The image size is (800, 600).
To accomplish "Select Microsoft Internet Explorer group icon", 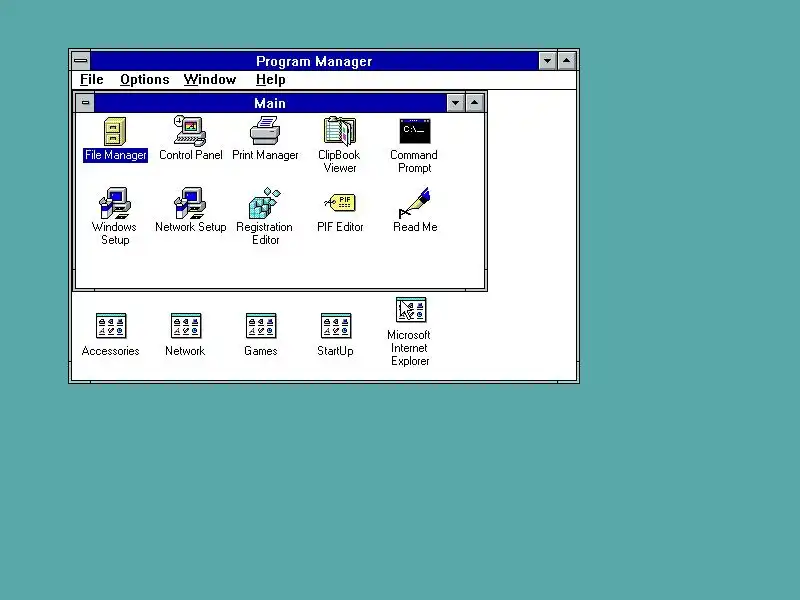I will point(411,310).
